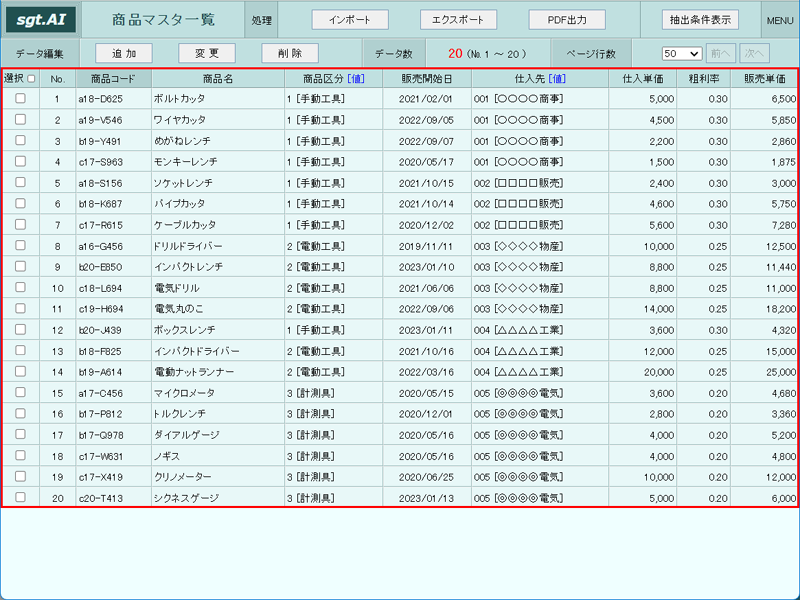Click product name インパクトレンチ
The width and height of the screenshot is (800, 600).
188,267
